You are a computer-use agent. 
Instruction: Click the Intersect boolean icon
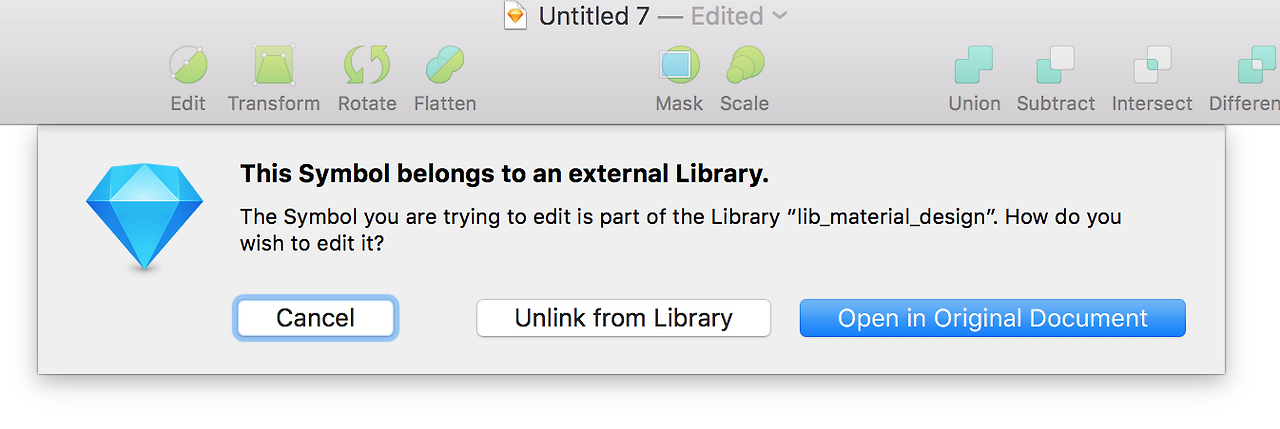pos(1152,66)
